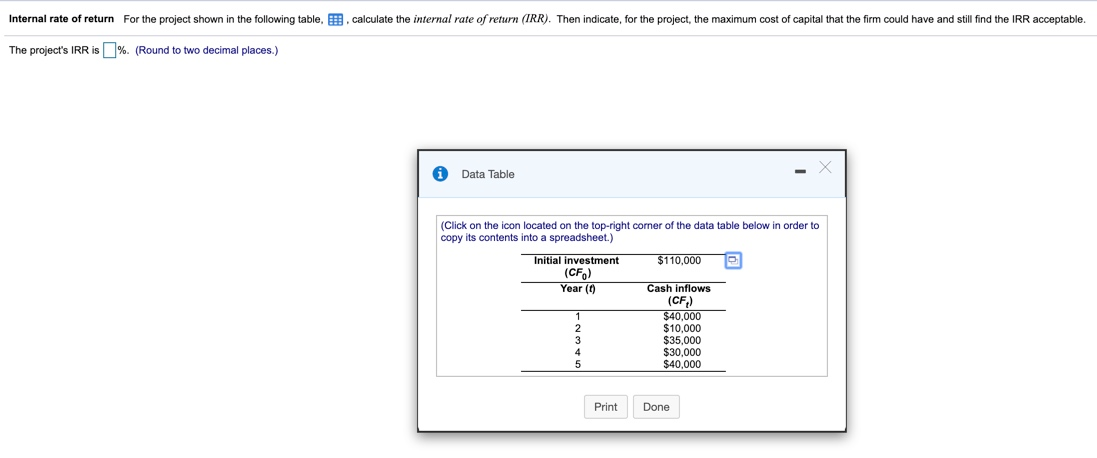Select the $110,000 initial investment value
This screenshot has height=458, width=1097.
pyautogui.click(x=679, y=261)
